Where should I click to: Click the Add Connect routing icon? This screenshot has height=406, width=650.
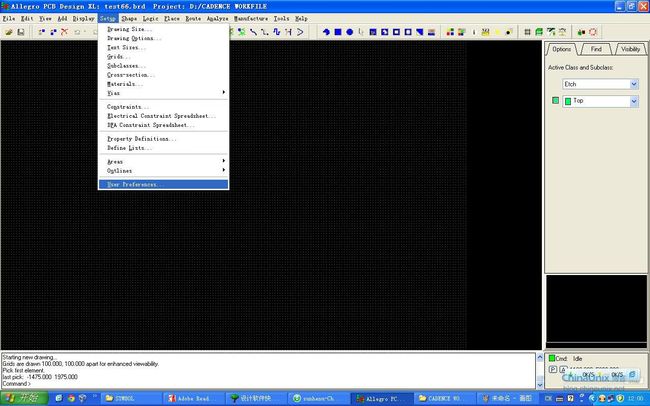coord(253,32)
